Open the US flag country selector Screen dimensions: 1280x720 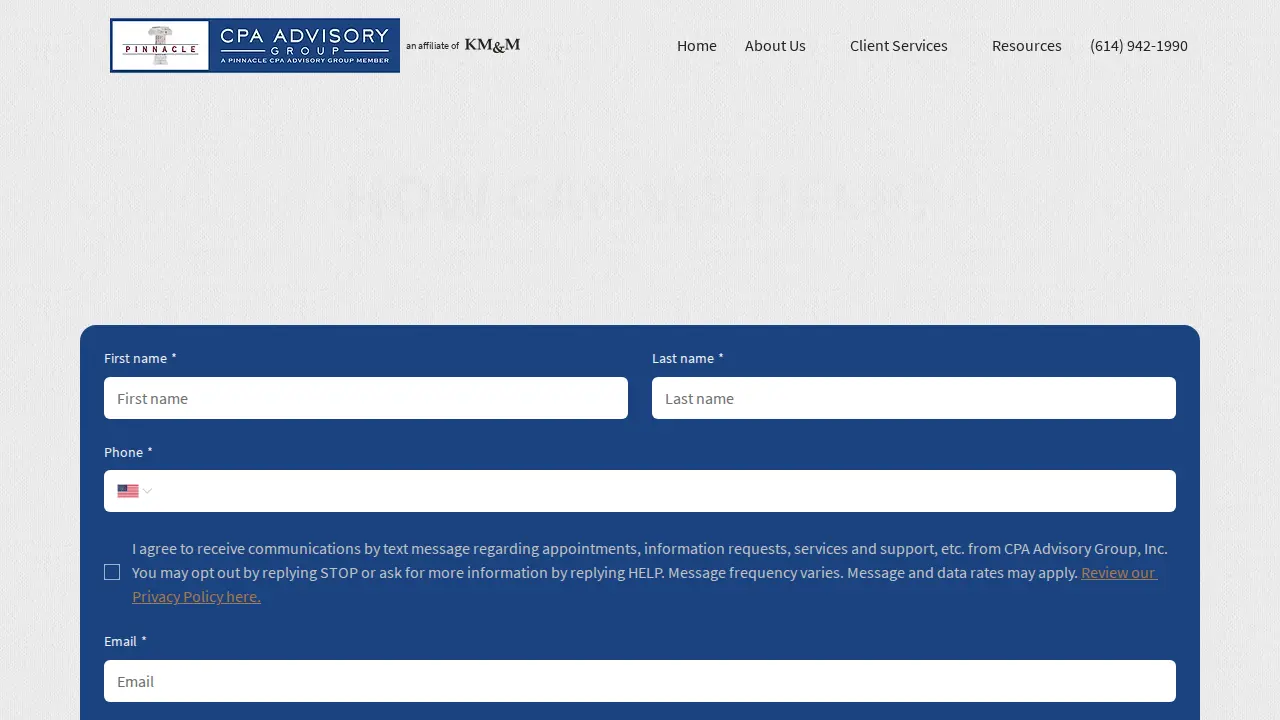coord(134,491)
